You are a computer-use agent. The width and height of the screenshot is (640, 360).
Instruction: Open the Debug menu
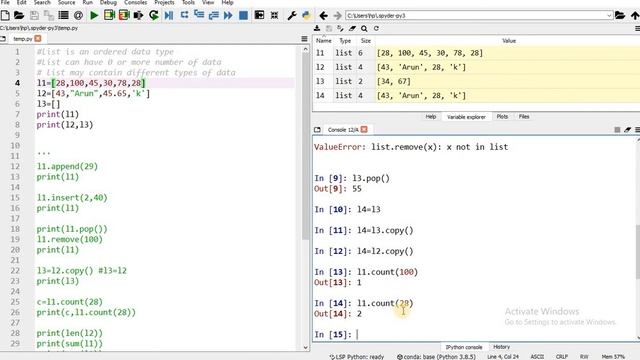tap(108, 2)
